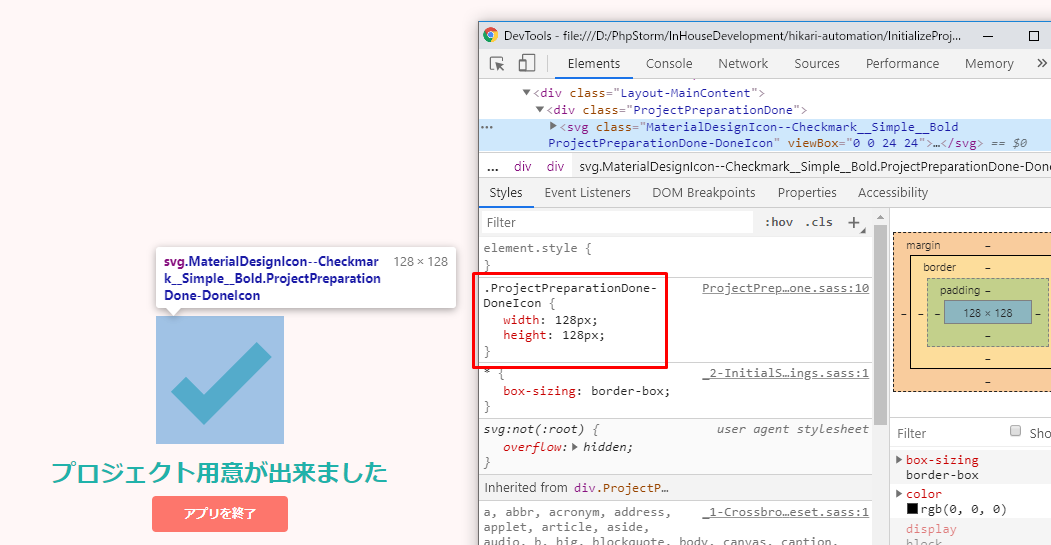The width and height of the screenshot is (1051, 545).
Task: Click the scroll up arrow in the Styles pane
Action: click(x=881, y=217)
